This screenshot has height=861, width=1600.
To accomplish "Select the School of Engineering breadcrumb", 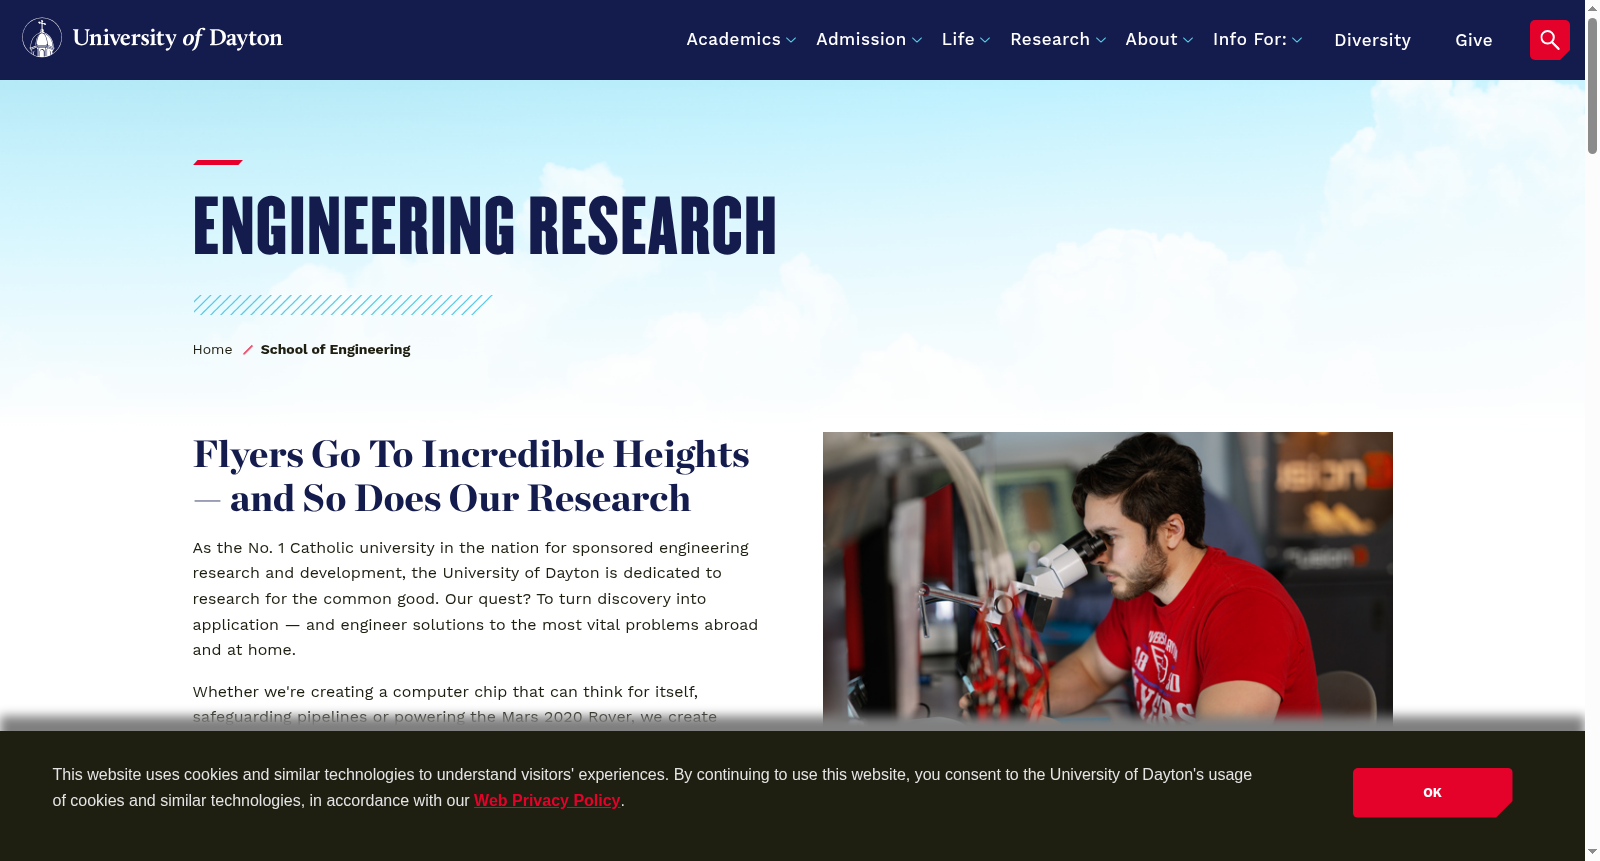I will pos(335,349).
